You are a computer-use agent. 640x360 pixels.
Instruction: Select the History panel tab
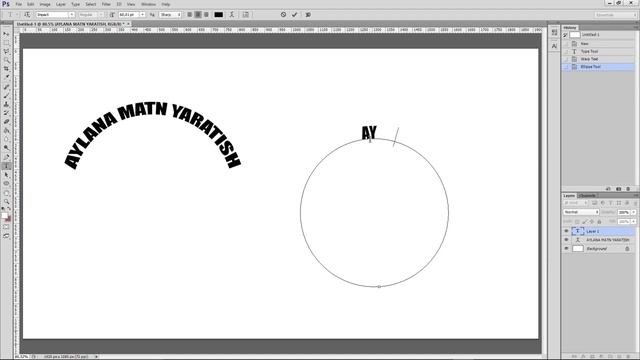(570, 28)
